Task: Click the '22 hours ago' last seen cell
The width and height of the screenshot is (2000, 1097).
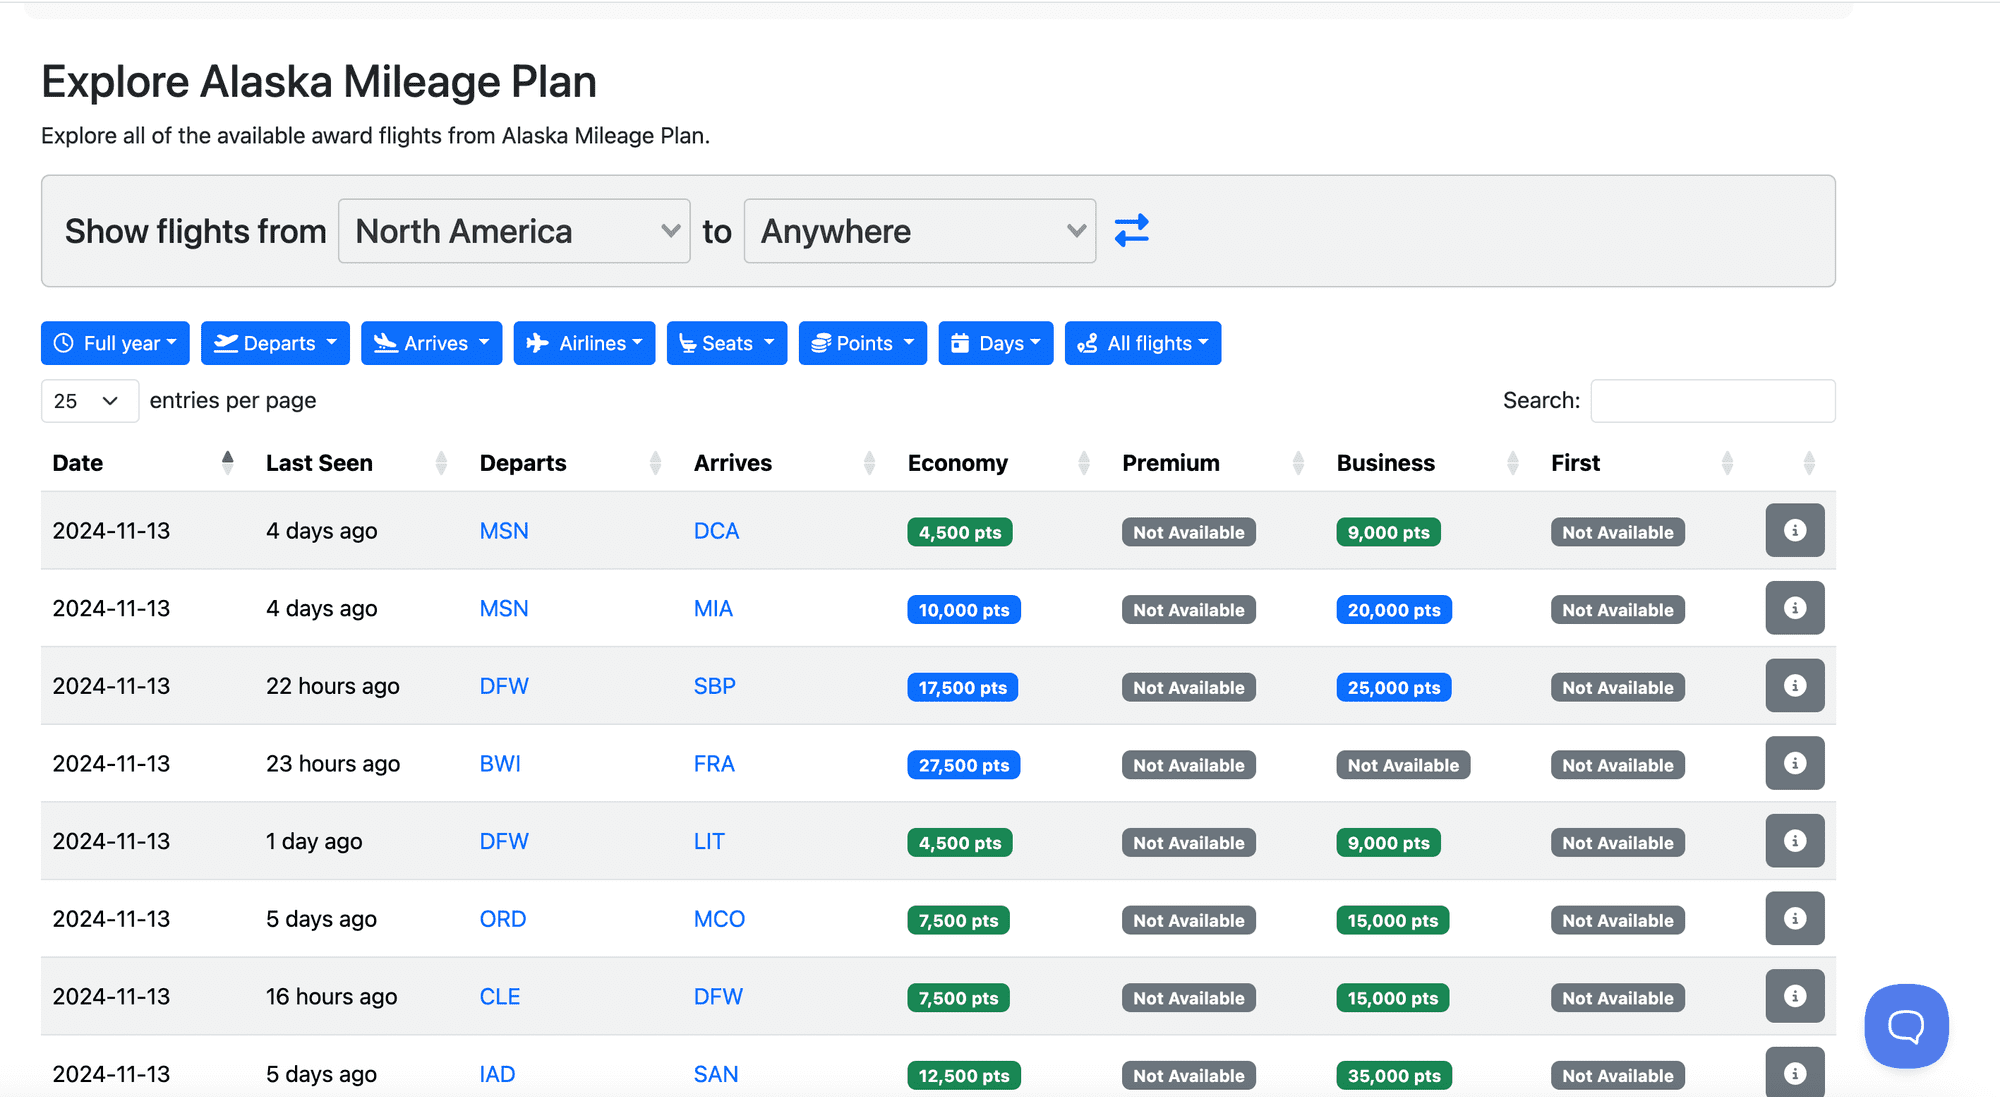Action: pyautogui.click(x=333, y=686)
